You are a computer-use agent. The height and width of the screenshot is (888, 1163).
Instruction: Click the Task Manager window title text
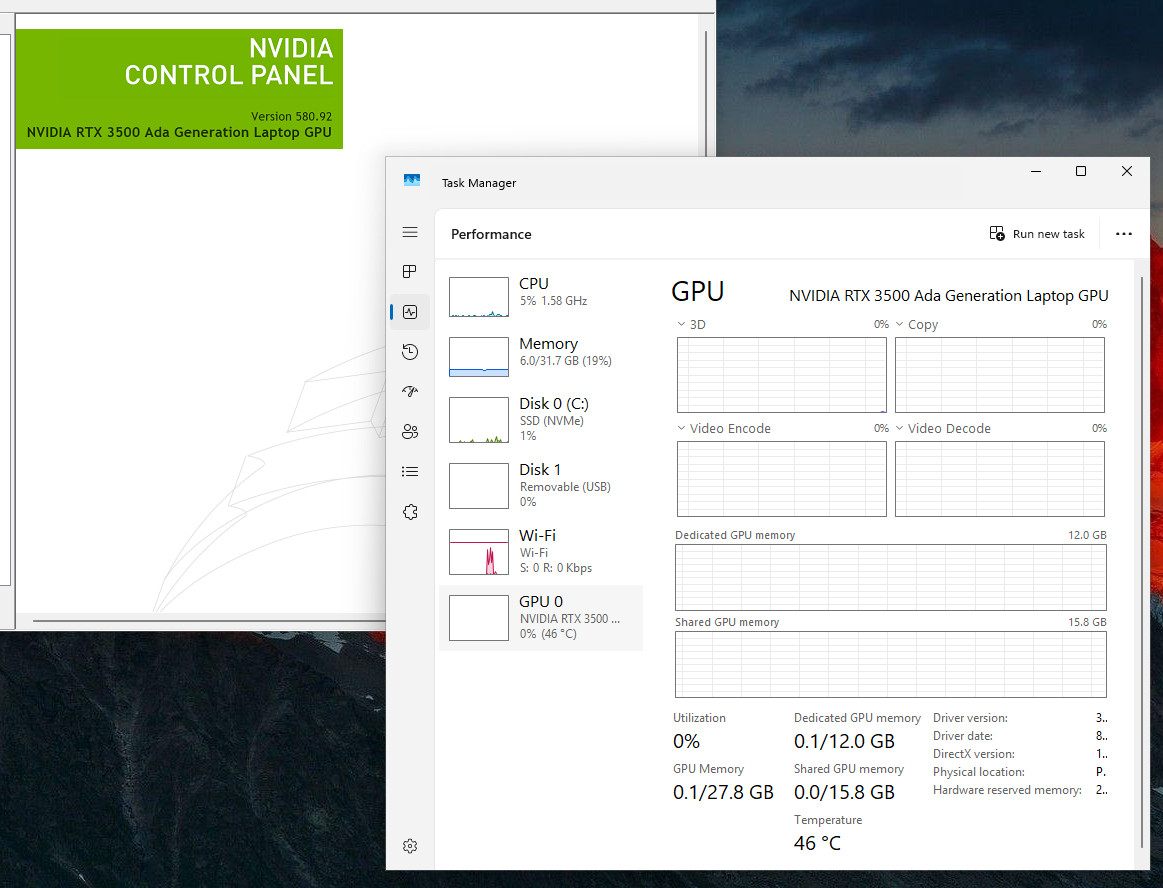479,182
